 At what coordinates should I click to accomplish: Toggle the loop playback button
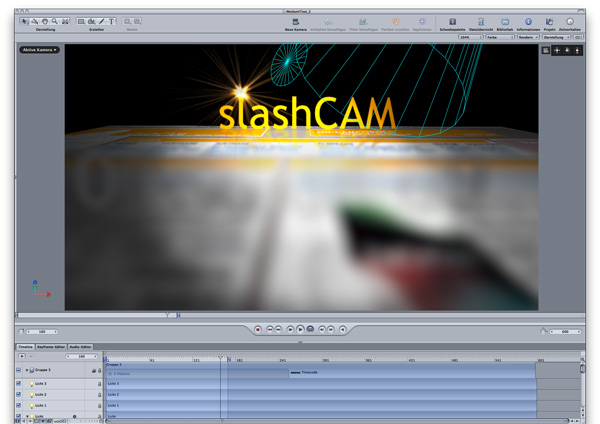coord(310,329)
